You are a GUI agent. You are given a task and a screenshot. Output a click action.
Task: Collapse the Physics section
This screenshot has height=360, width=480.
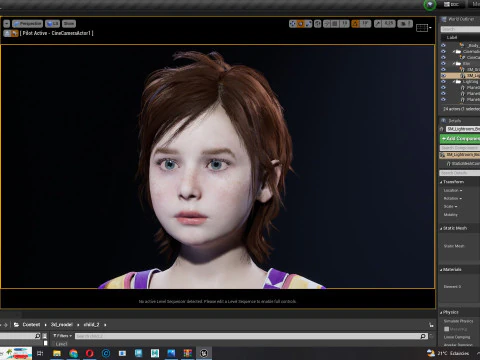point(441,312)
